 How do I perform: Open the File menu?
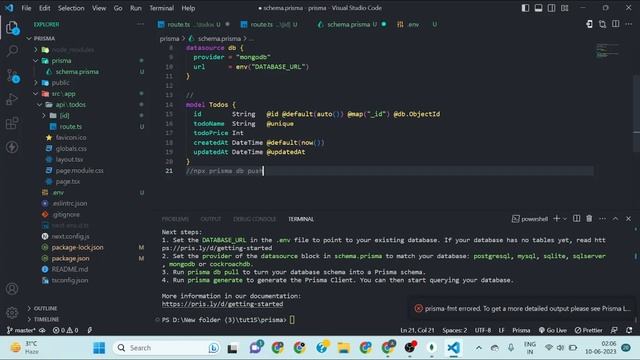pyautogui.click(x=26, y=8)
